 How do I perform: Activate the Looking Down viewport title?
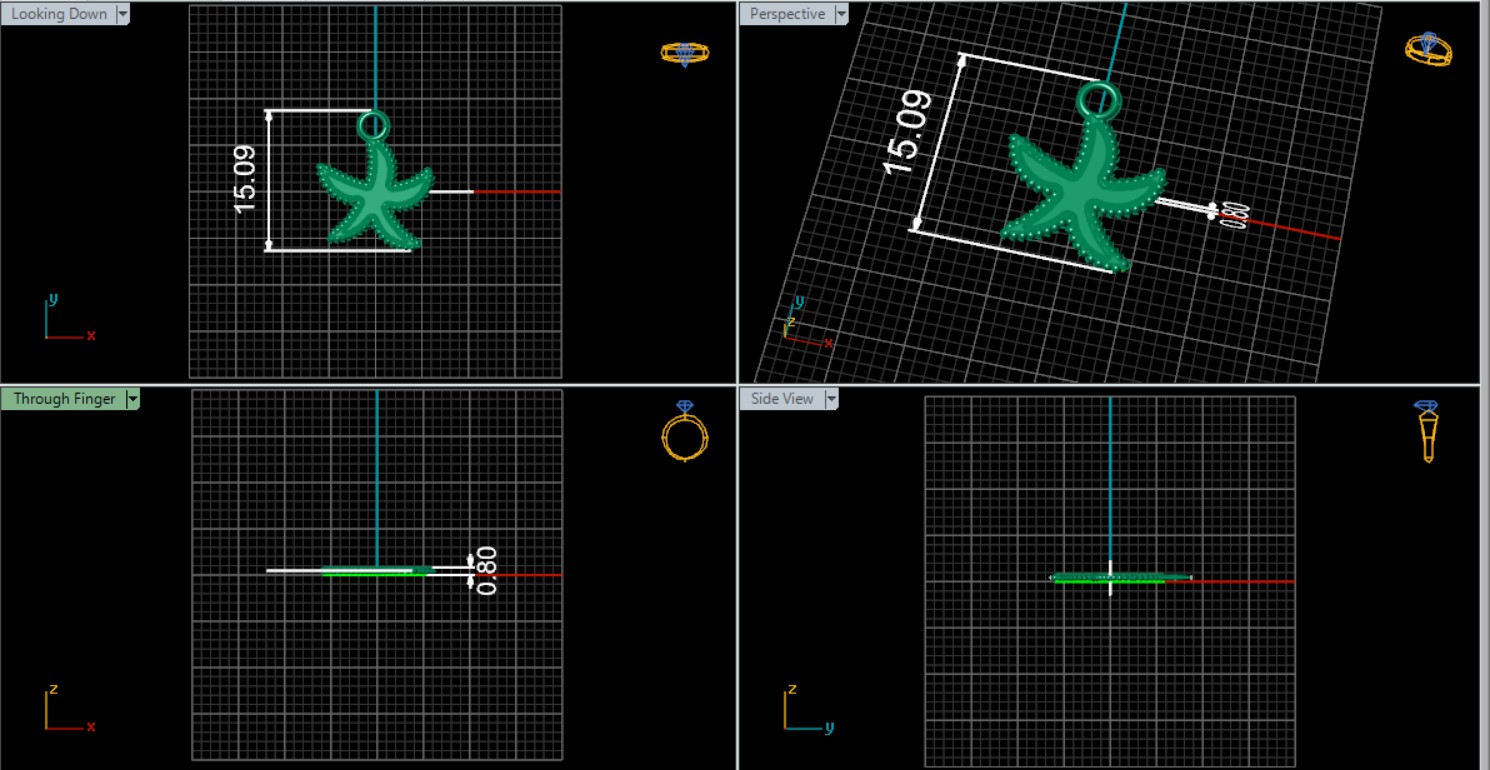coord(58,14)
